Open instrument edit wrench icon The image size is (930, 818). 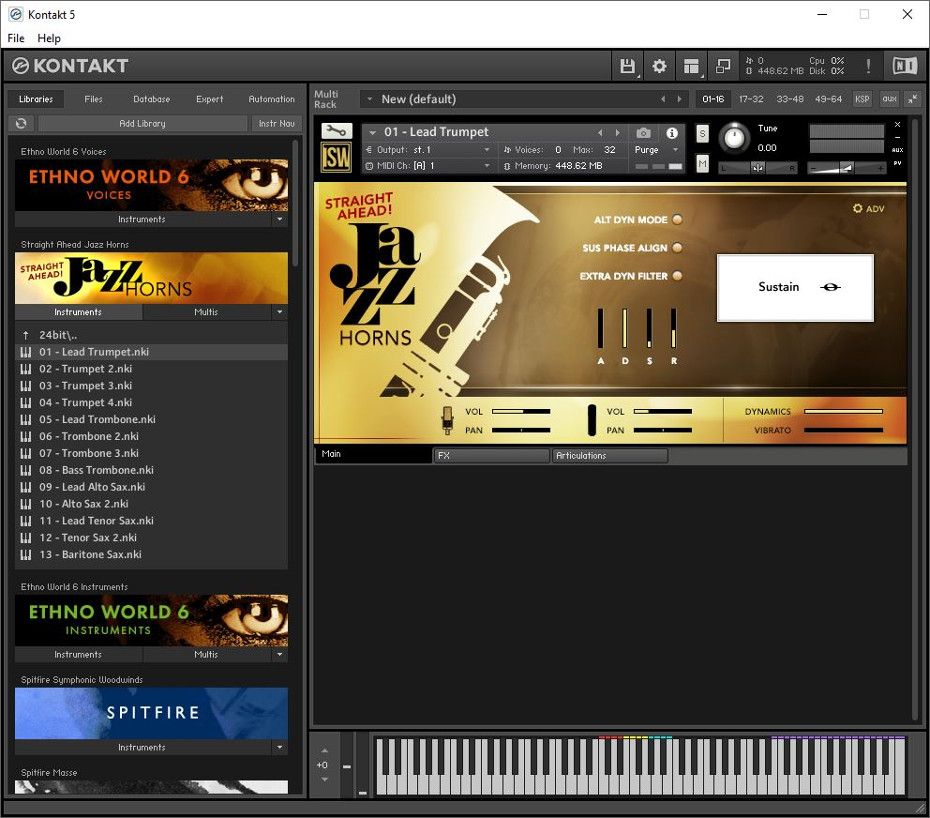click(x=336, y=131)
